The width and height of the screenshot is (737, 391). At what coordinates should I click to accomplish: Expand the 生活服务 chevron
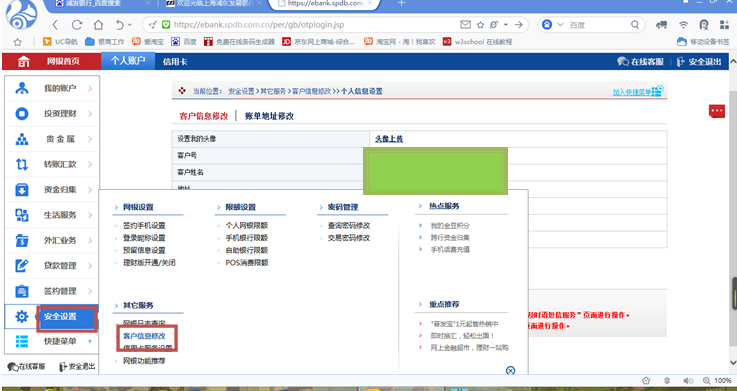click(x=90, y=215)
